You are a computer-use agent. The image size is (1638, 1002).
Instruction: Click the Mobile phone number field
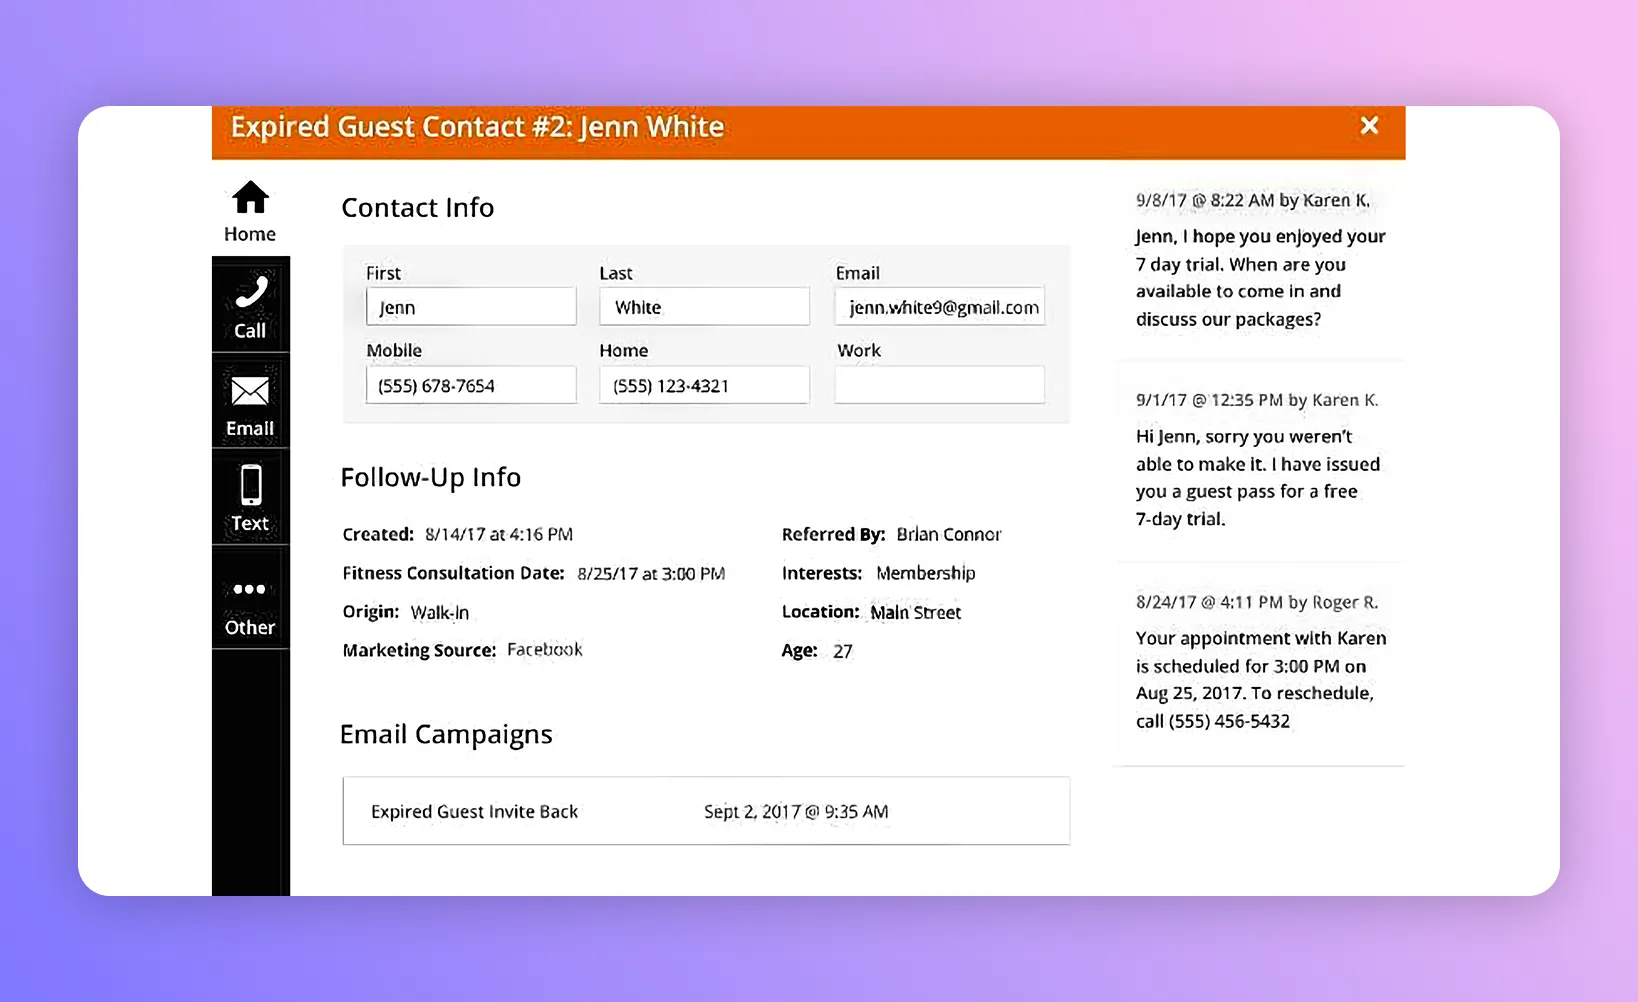click(471, 385)
